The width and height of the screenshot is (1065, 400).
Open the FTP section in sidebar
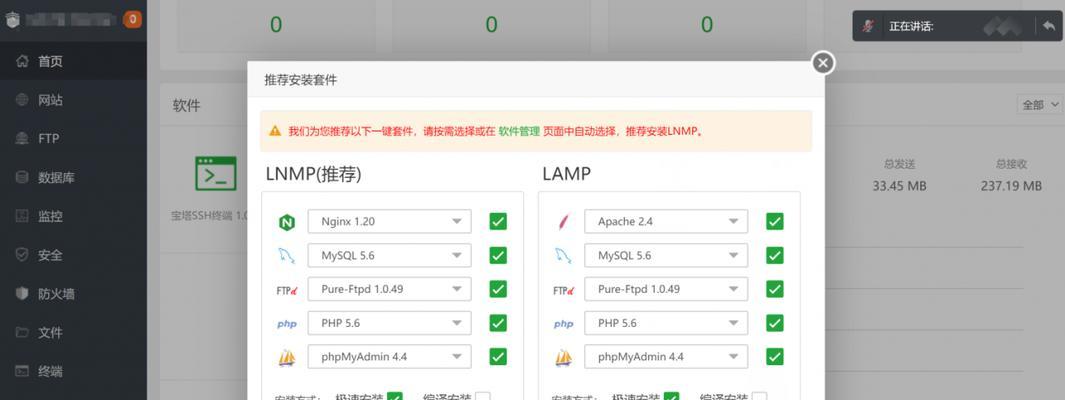(73, 139)
